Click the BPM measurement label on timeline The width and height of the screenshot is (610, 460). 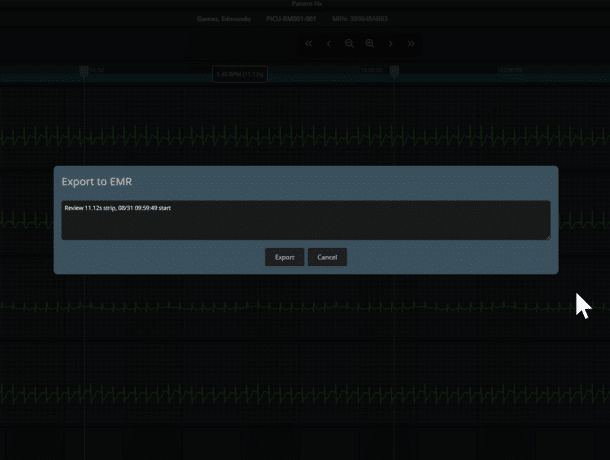(239, 74)
